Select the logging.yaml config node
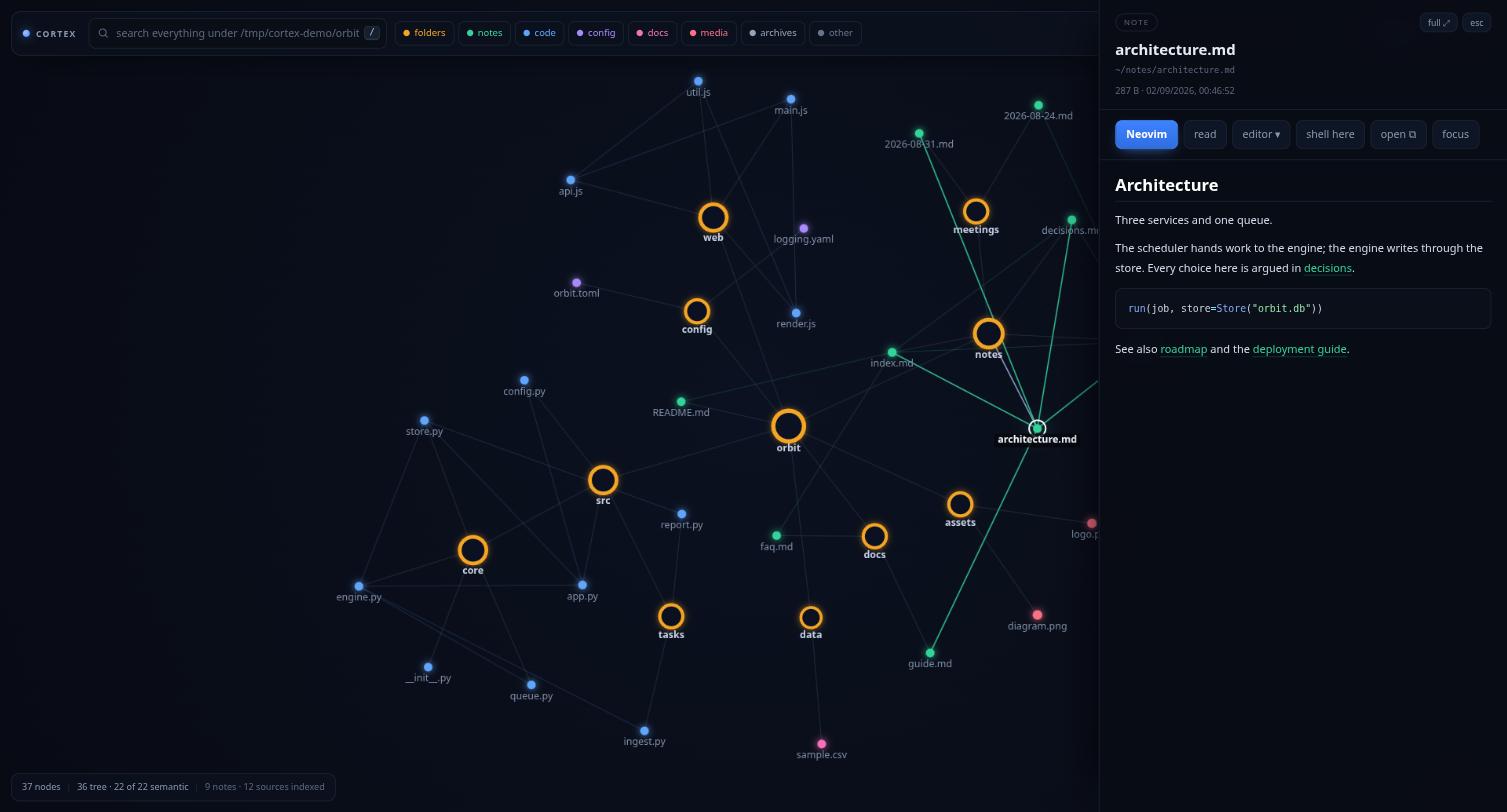 click(803, 229)
